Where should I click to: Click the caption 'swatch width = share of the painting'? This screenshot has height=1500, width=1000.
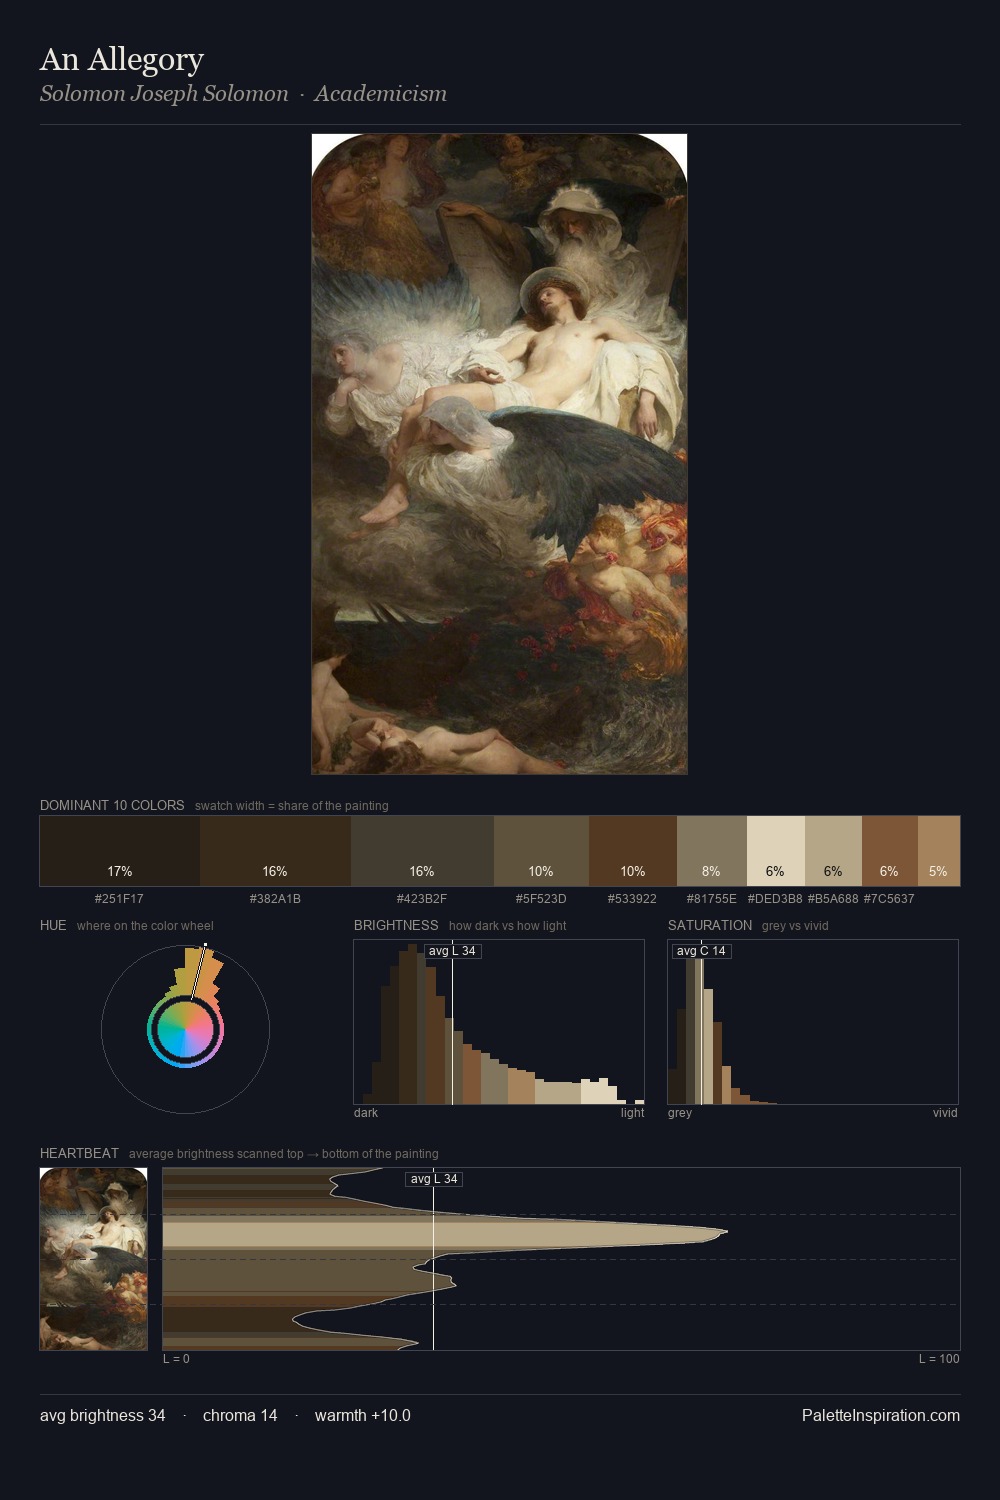(x=292, y=806)
